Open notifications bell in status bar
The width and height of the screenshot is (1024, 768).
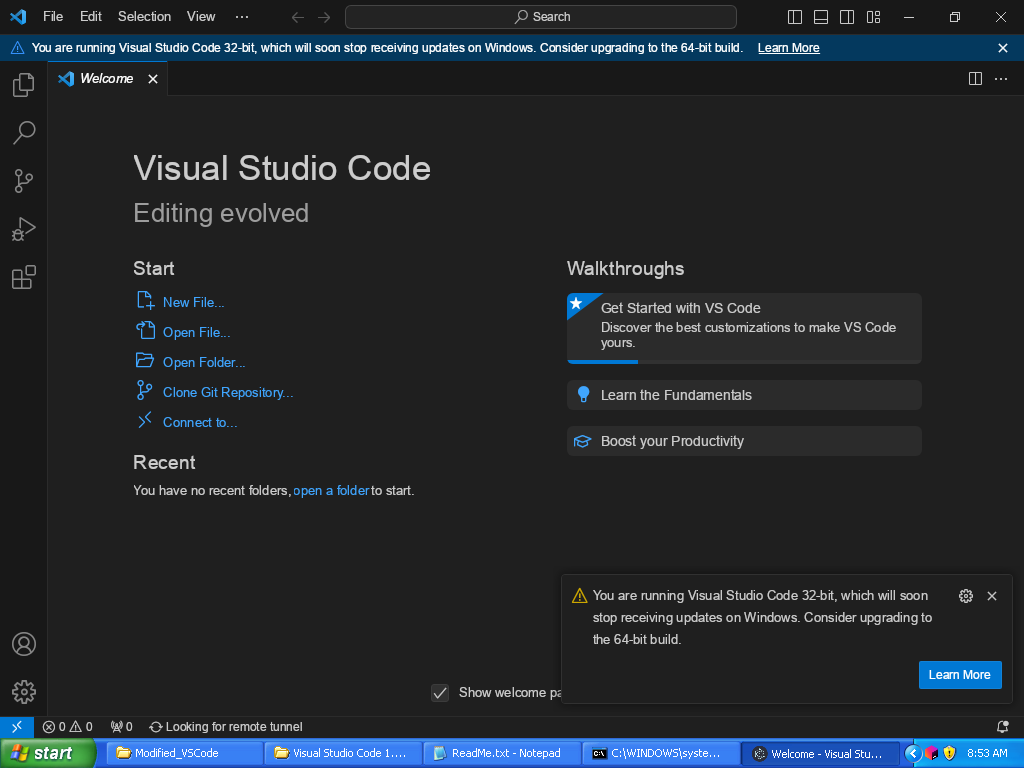(x=1002, y=727)
